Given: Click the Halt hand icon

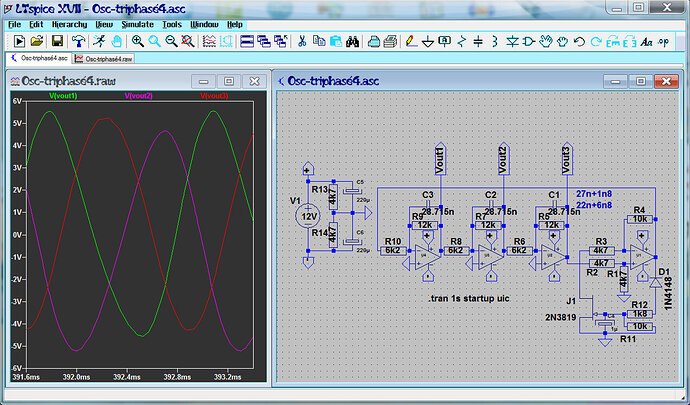Looking at the screenshot, I should (x=116, y=41).
